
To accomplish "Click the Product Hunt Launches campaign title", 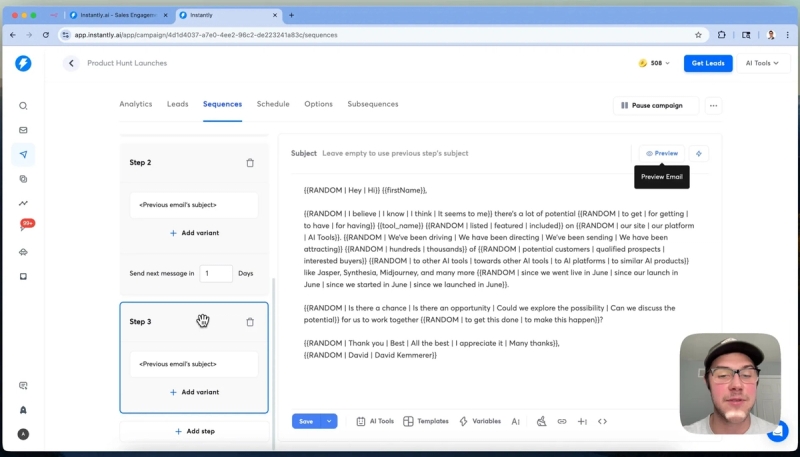I will 127,63.
